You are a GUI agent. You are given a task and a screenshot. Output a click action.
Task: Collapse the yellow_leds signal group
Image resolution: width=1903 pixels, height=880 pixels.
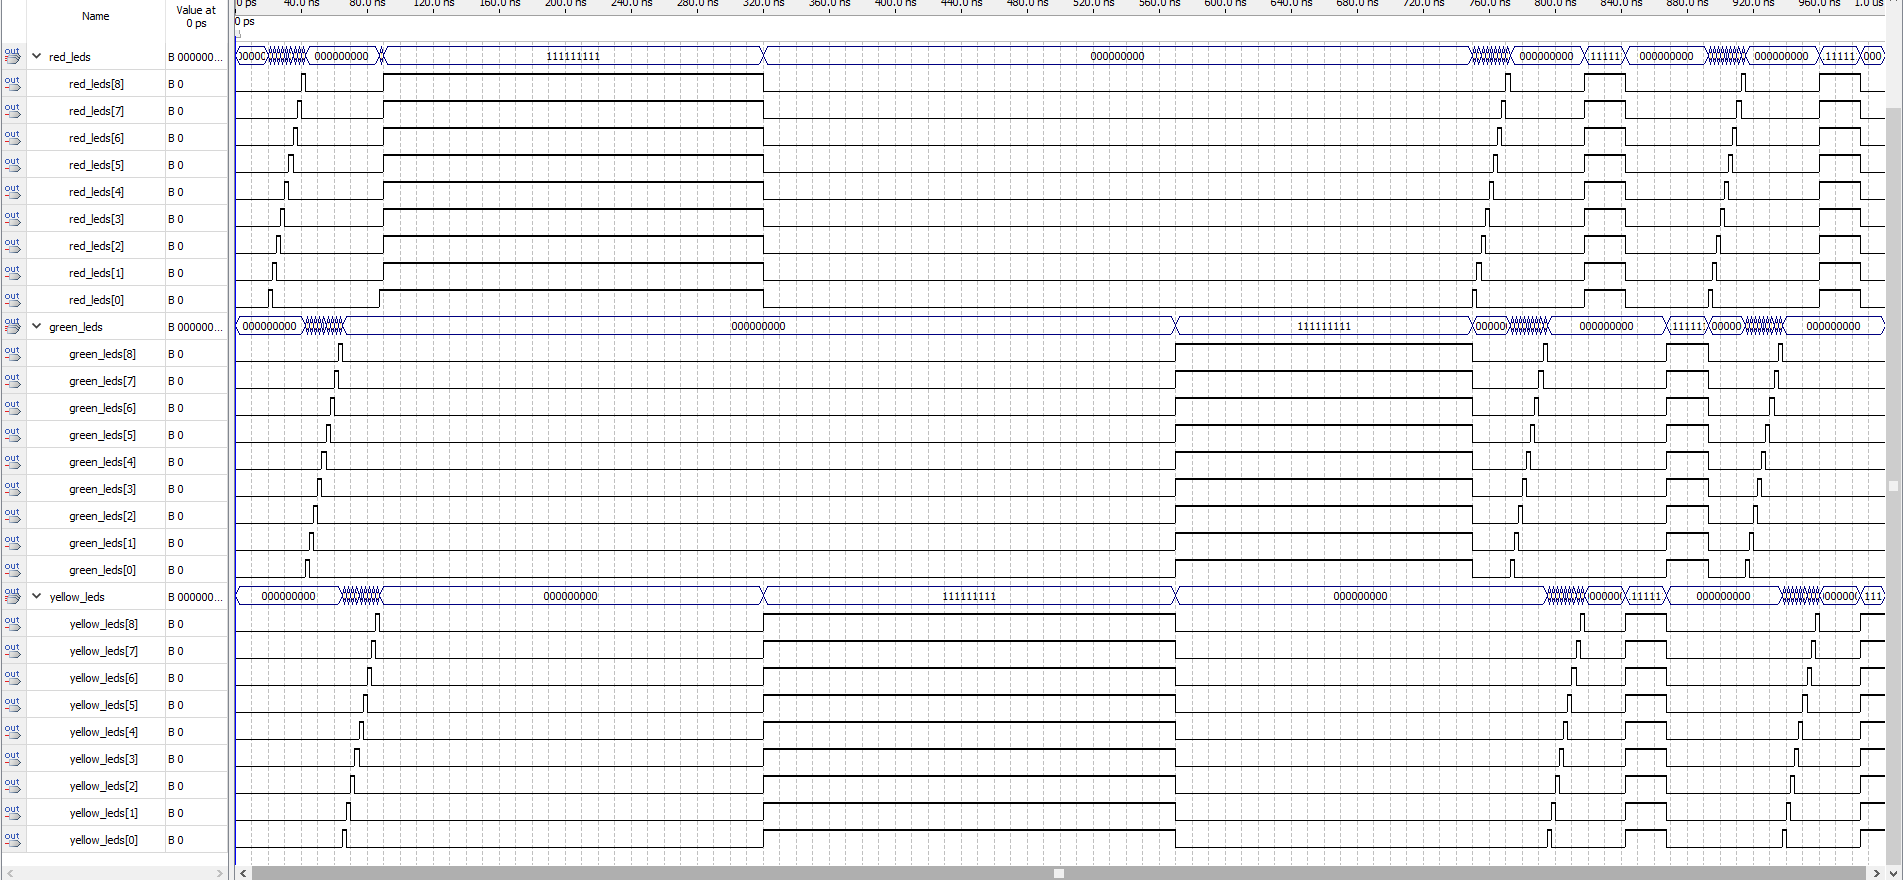37,596
